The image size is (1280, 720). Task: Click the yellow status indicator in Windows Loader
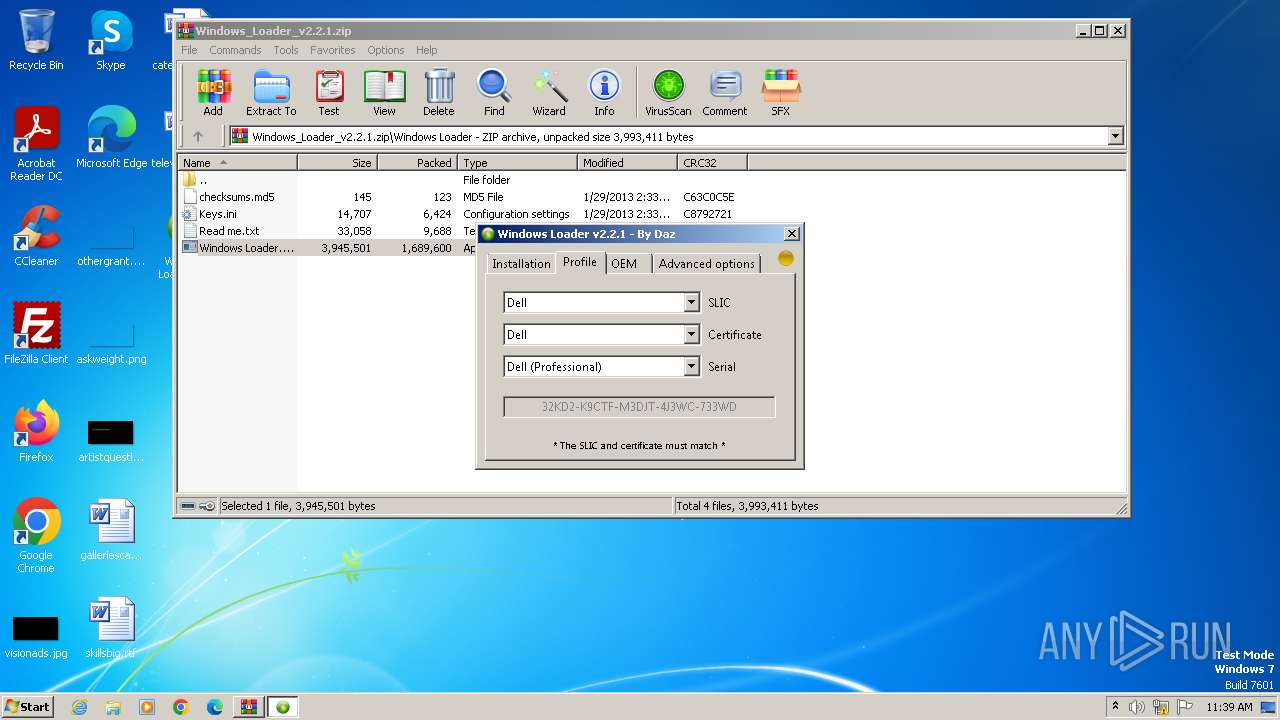[786, 259]
